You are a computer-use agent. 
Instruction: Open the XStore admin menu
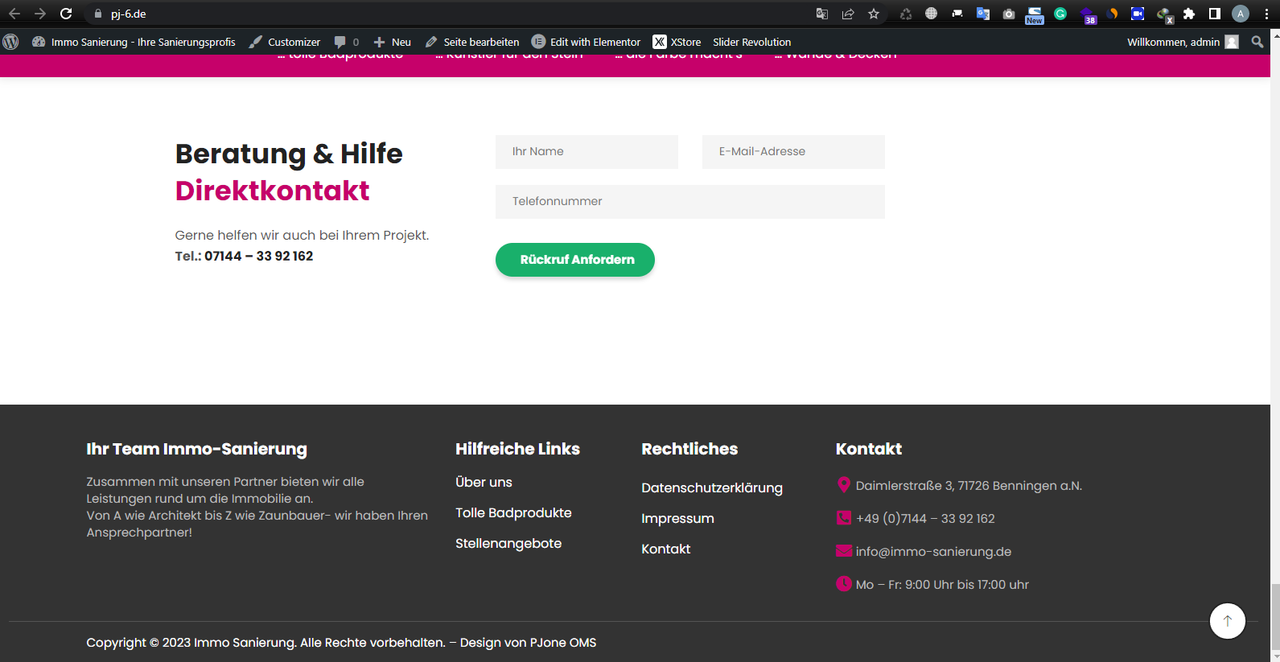tap(677, 42)
